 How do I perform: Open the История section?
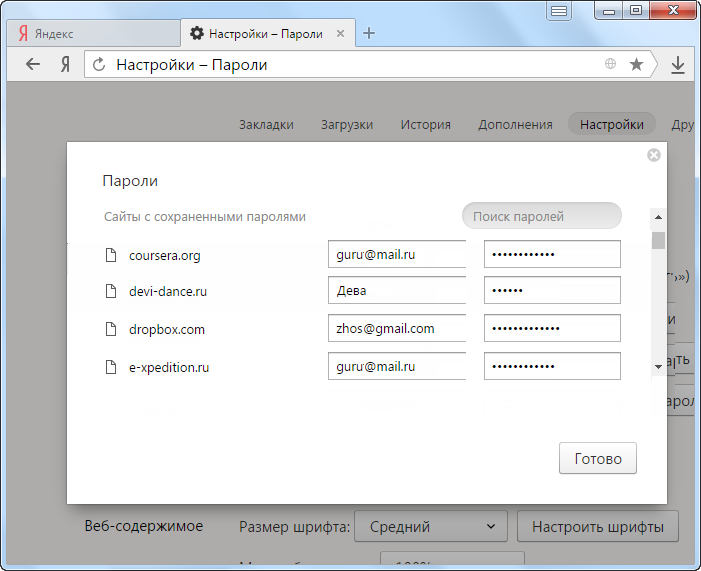click(x=426, y=124)
